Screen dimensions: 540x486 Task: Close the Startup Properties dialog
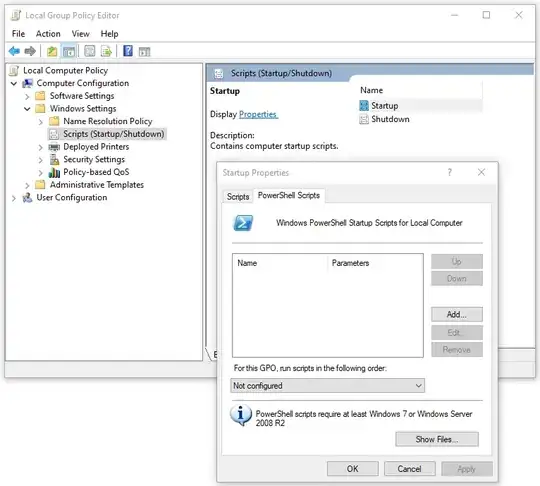point(481,172)
